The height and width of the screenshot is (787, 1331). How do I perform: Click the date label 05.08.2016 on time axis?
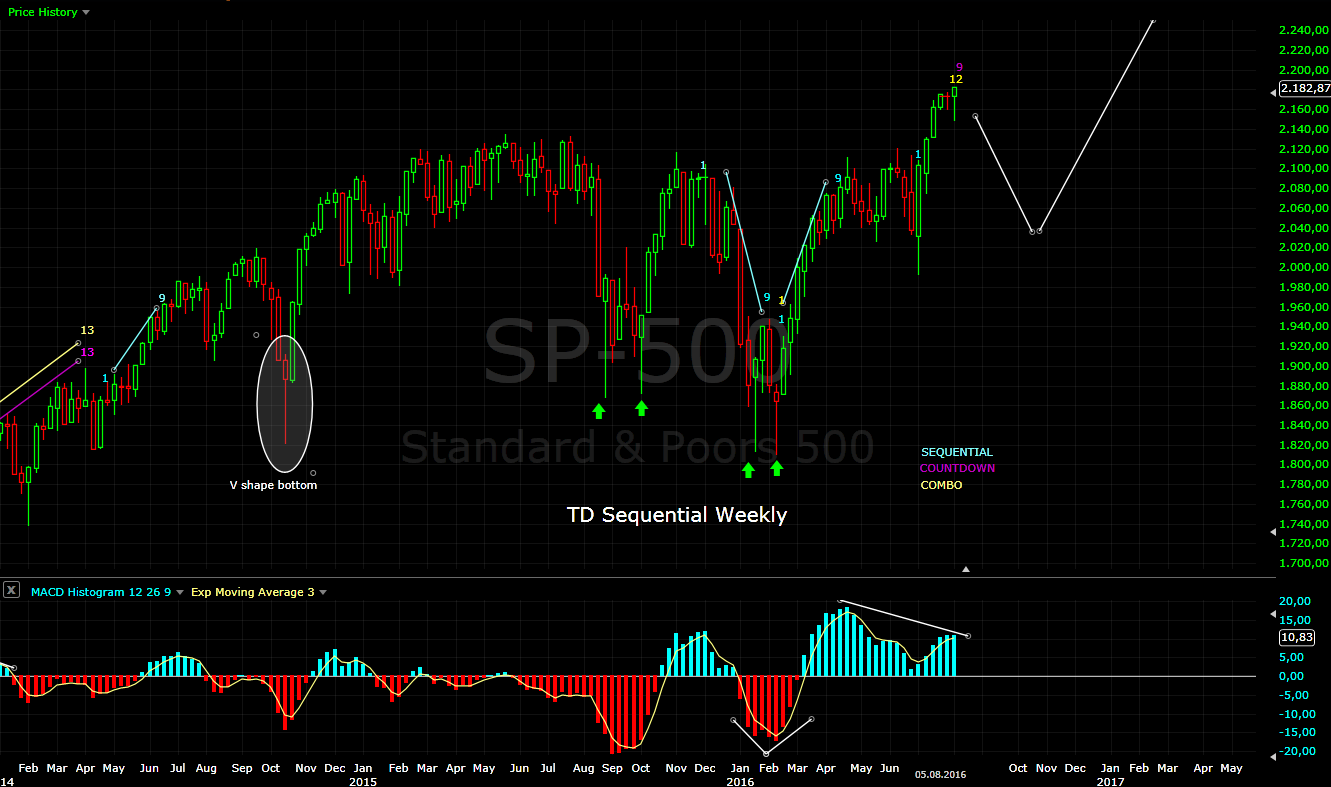pyautogui.click(x=940, y=774)
